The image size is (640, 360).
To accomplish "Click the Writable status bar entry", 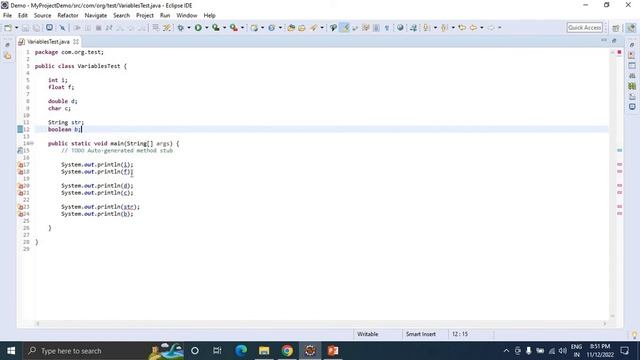I will click(x=367, y=334).
